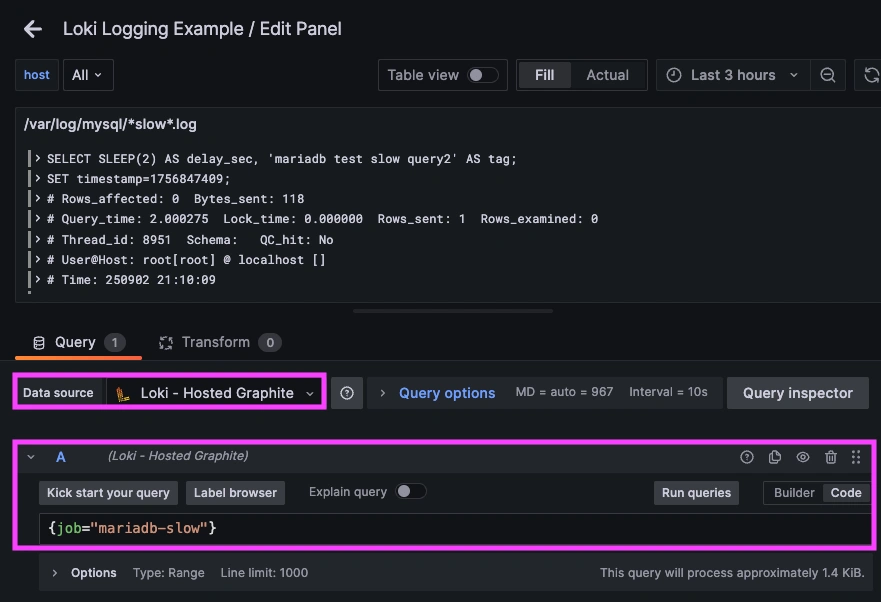
Task: Expand the Time: 250902 log line
Action: click(x=38, y=279)
